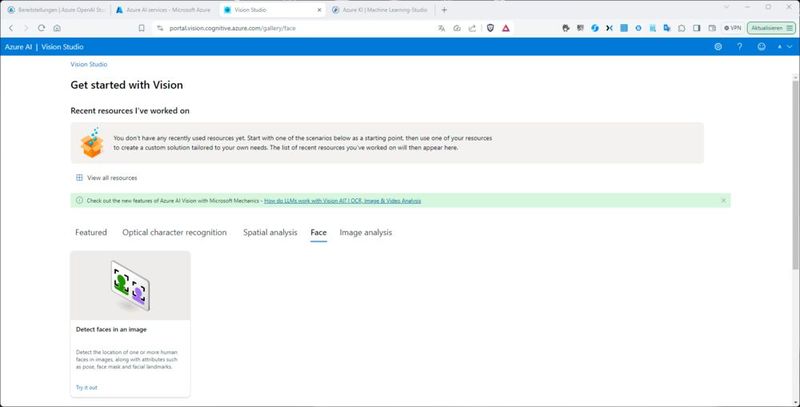
Task: Switch to Bereitstellungen Azure OpenAI tab
Action: pyautogui.click(x=57, y=10)
